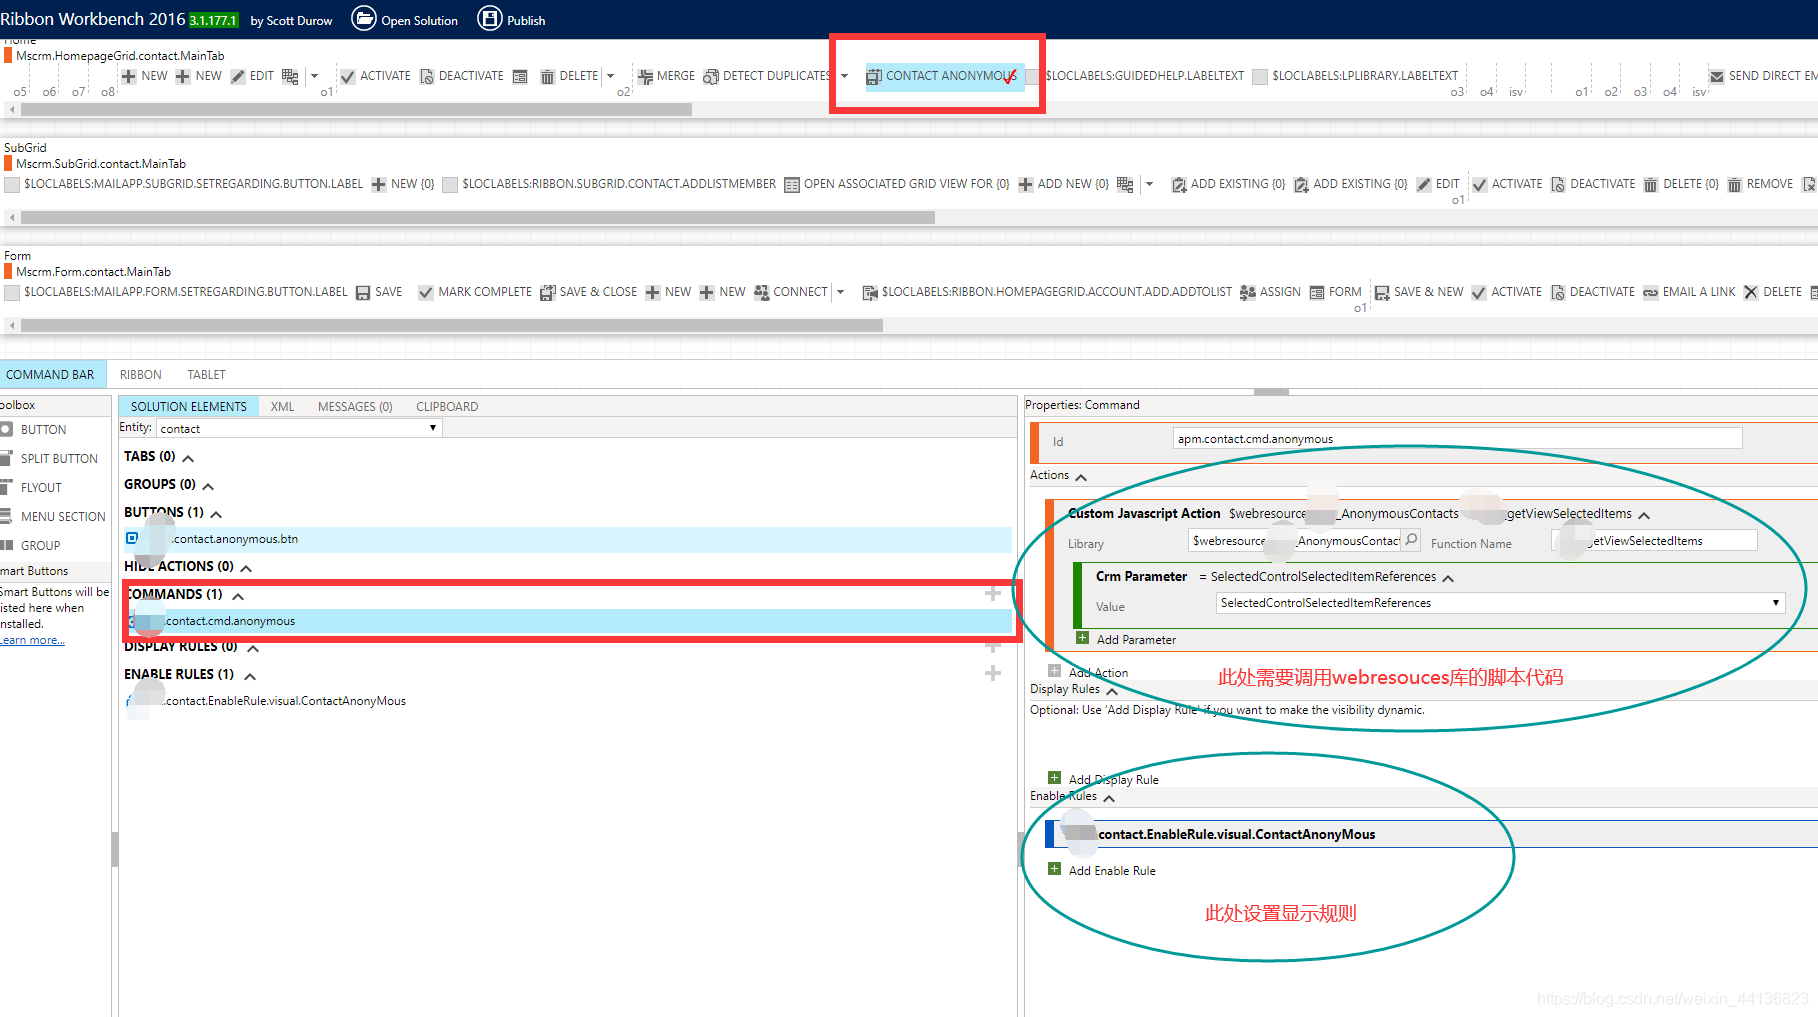
Task: Click Add Display Rule
Action: (x=1103, y=779)
